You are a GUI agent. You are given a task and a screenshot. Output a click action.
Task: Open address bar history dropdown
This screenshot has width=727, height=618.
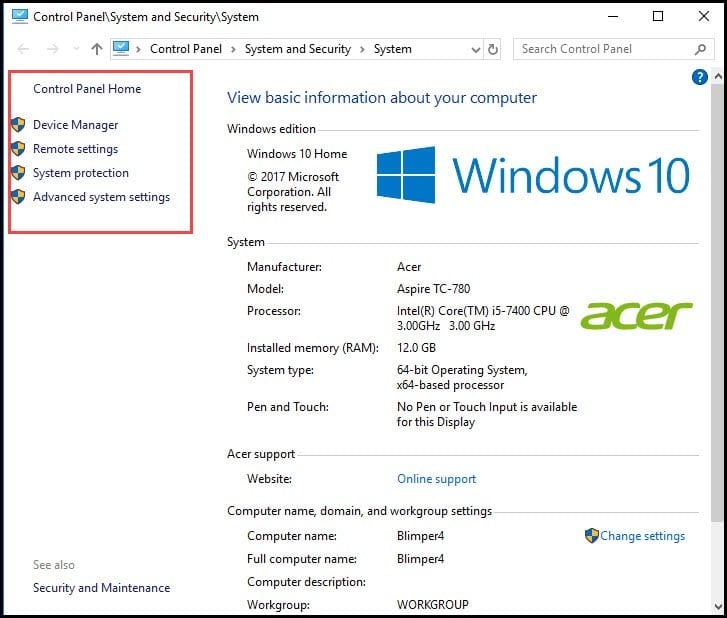click(475, 50)
